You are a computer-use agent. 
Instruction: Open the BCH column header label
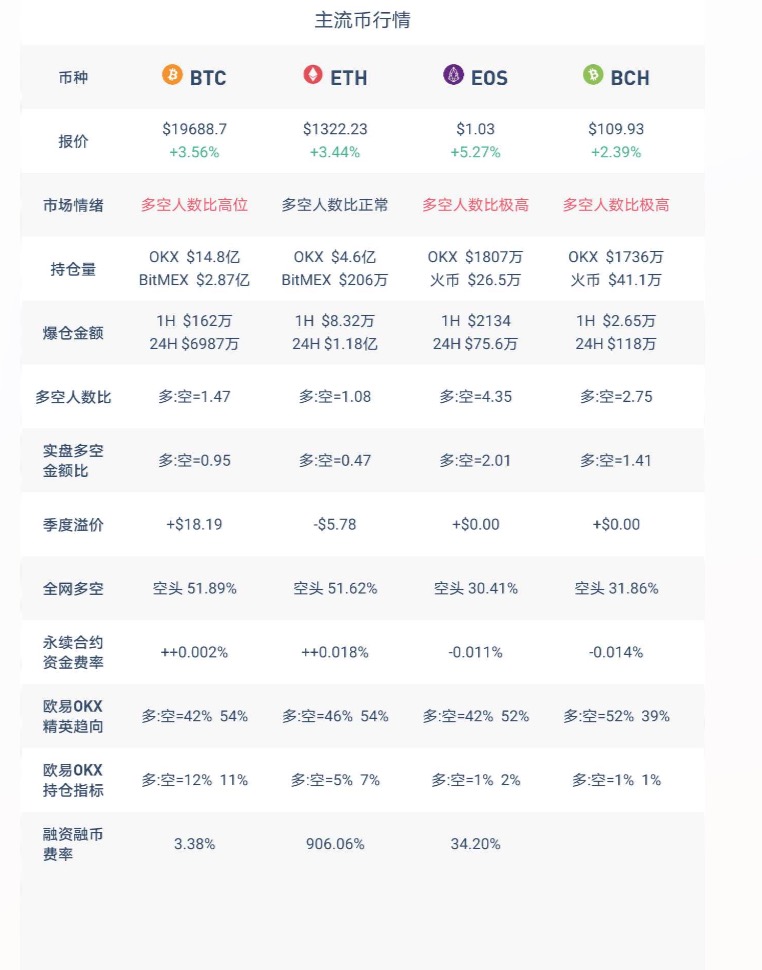630,77
